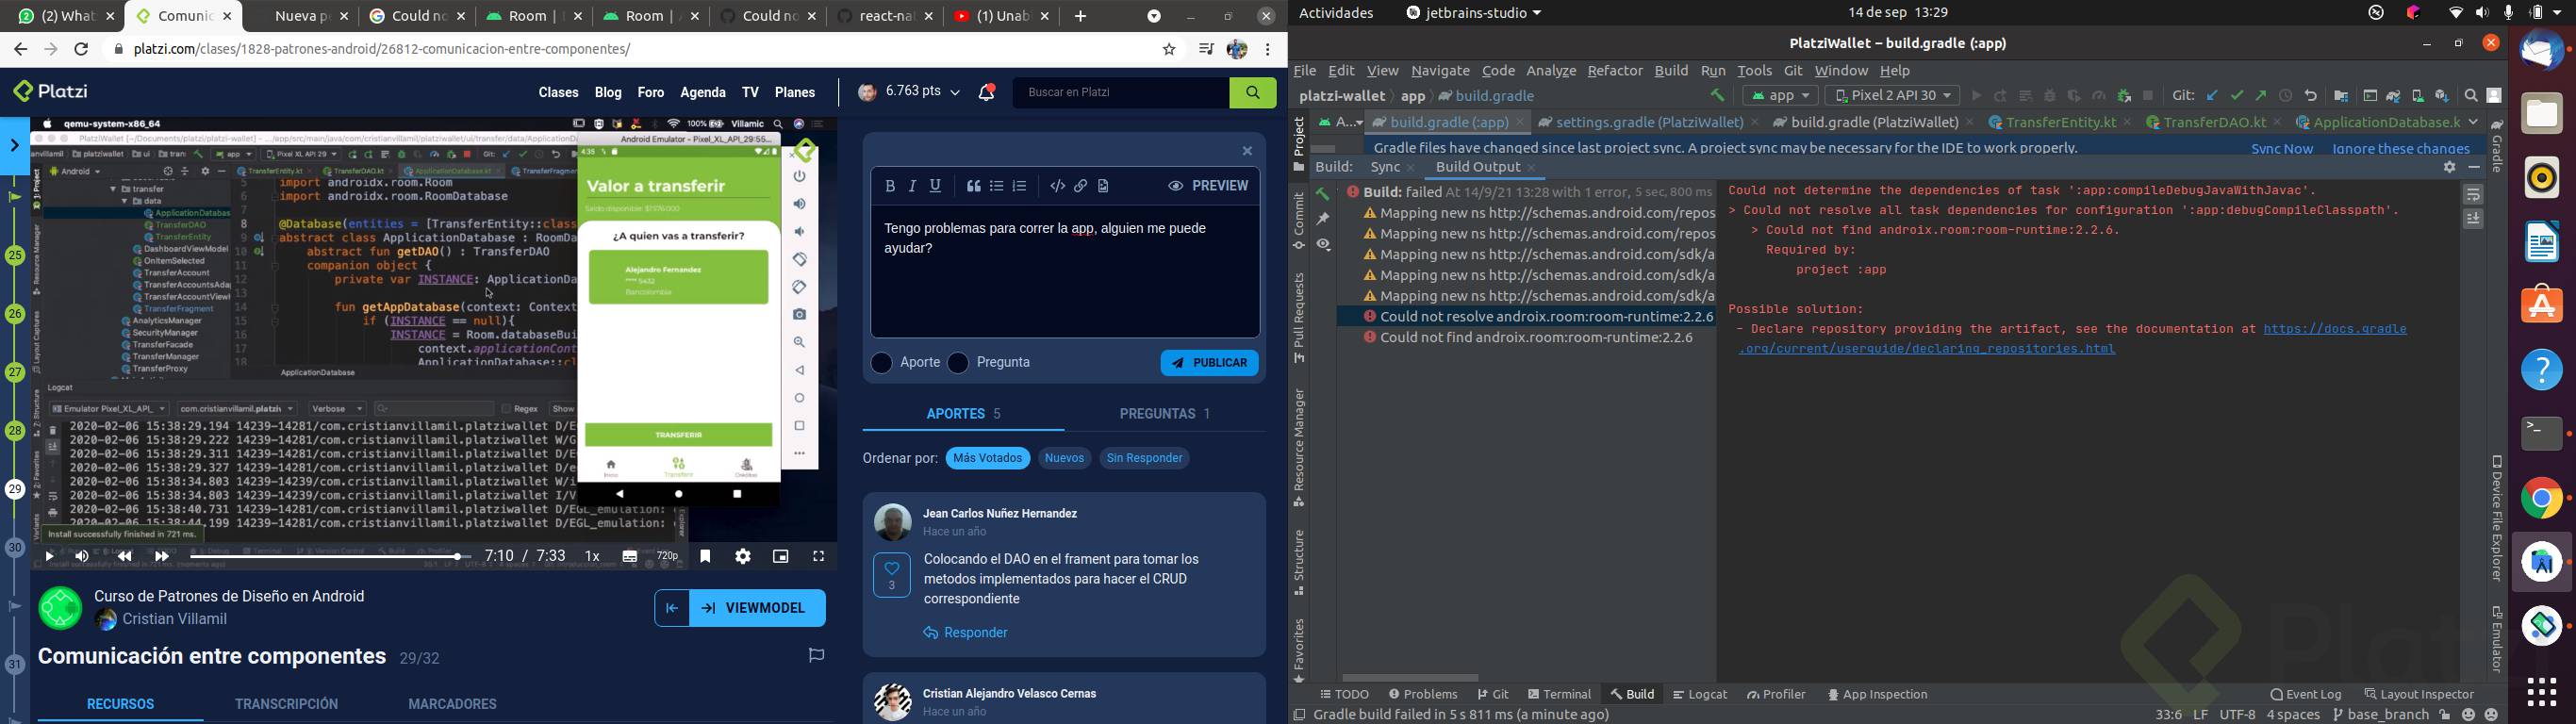Toggle the comment PREVIEW mode

pos(1208,186)
